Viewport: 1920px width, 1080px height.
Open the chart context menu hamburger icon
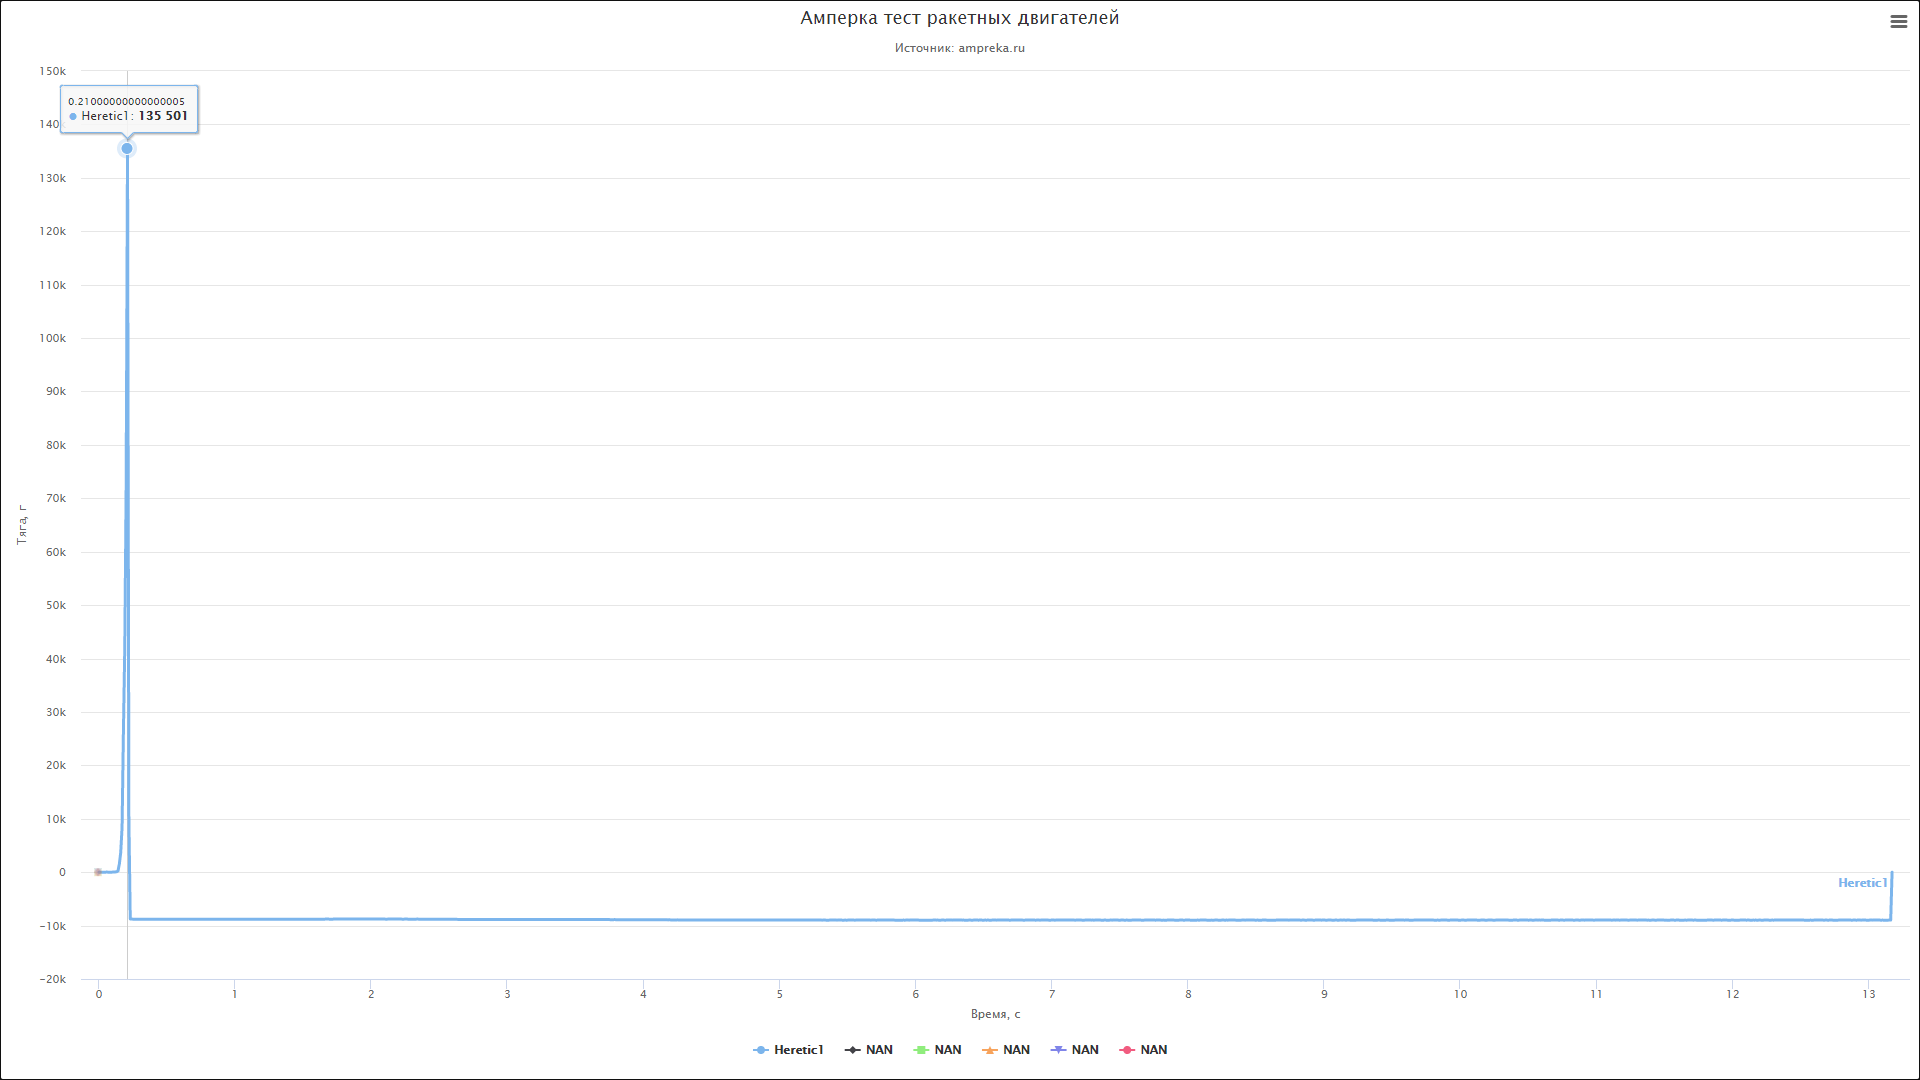[1898, 22]
